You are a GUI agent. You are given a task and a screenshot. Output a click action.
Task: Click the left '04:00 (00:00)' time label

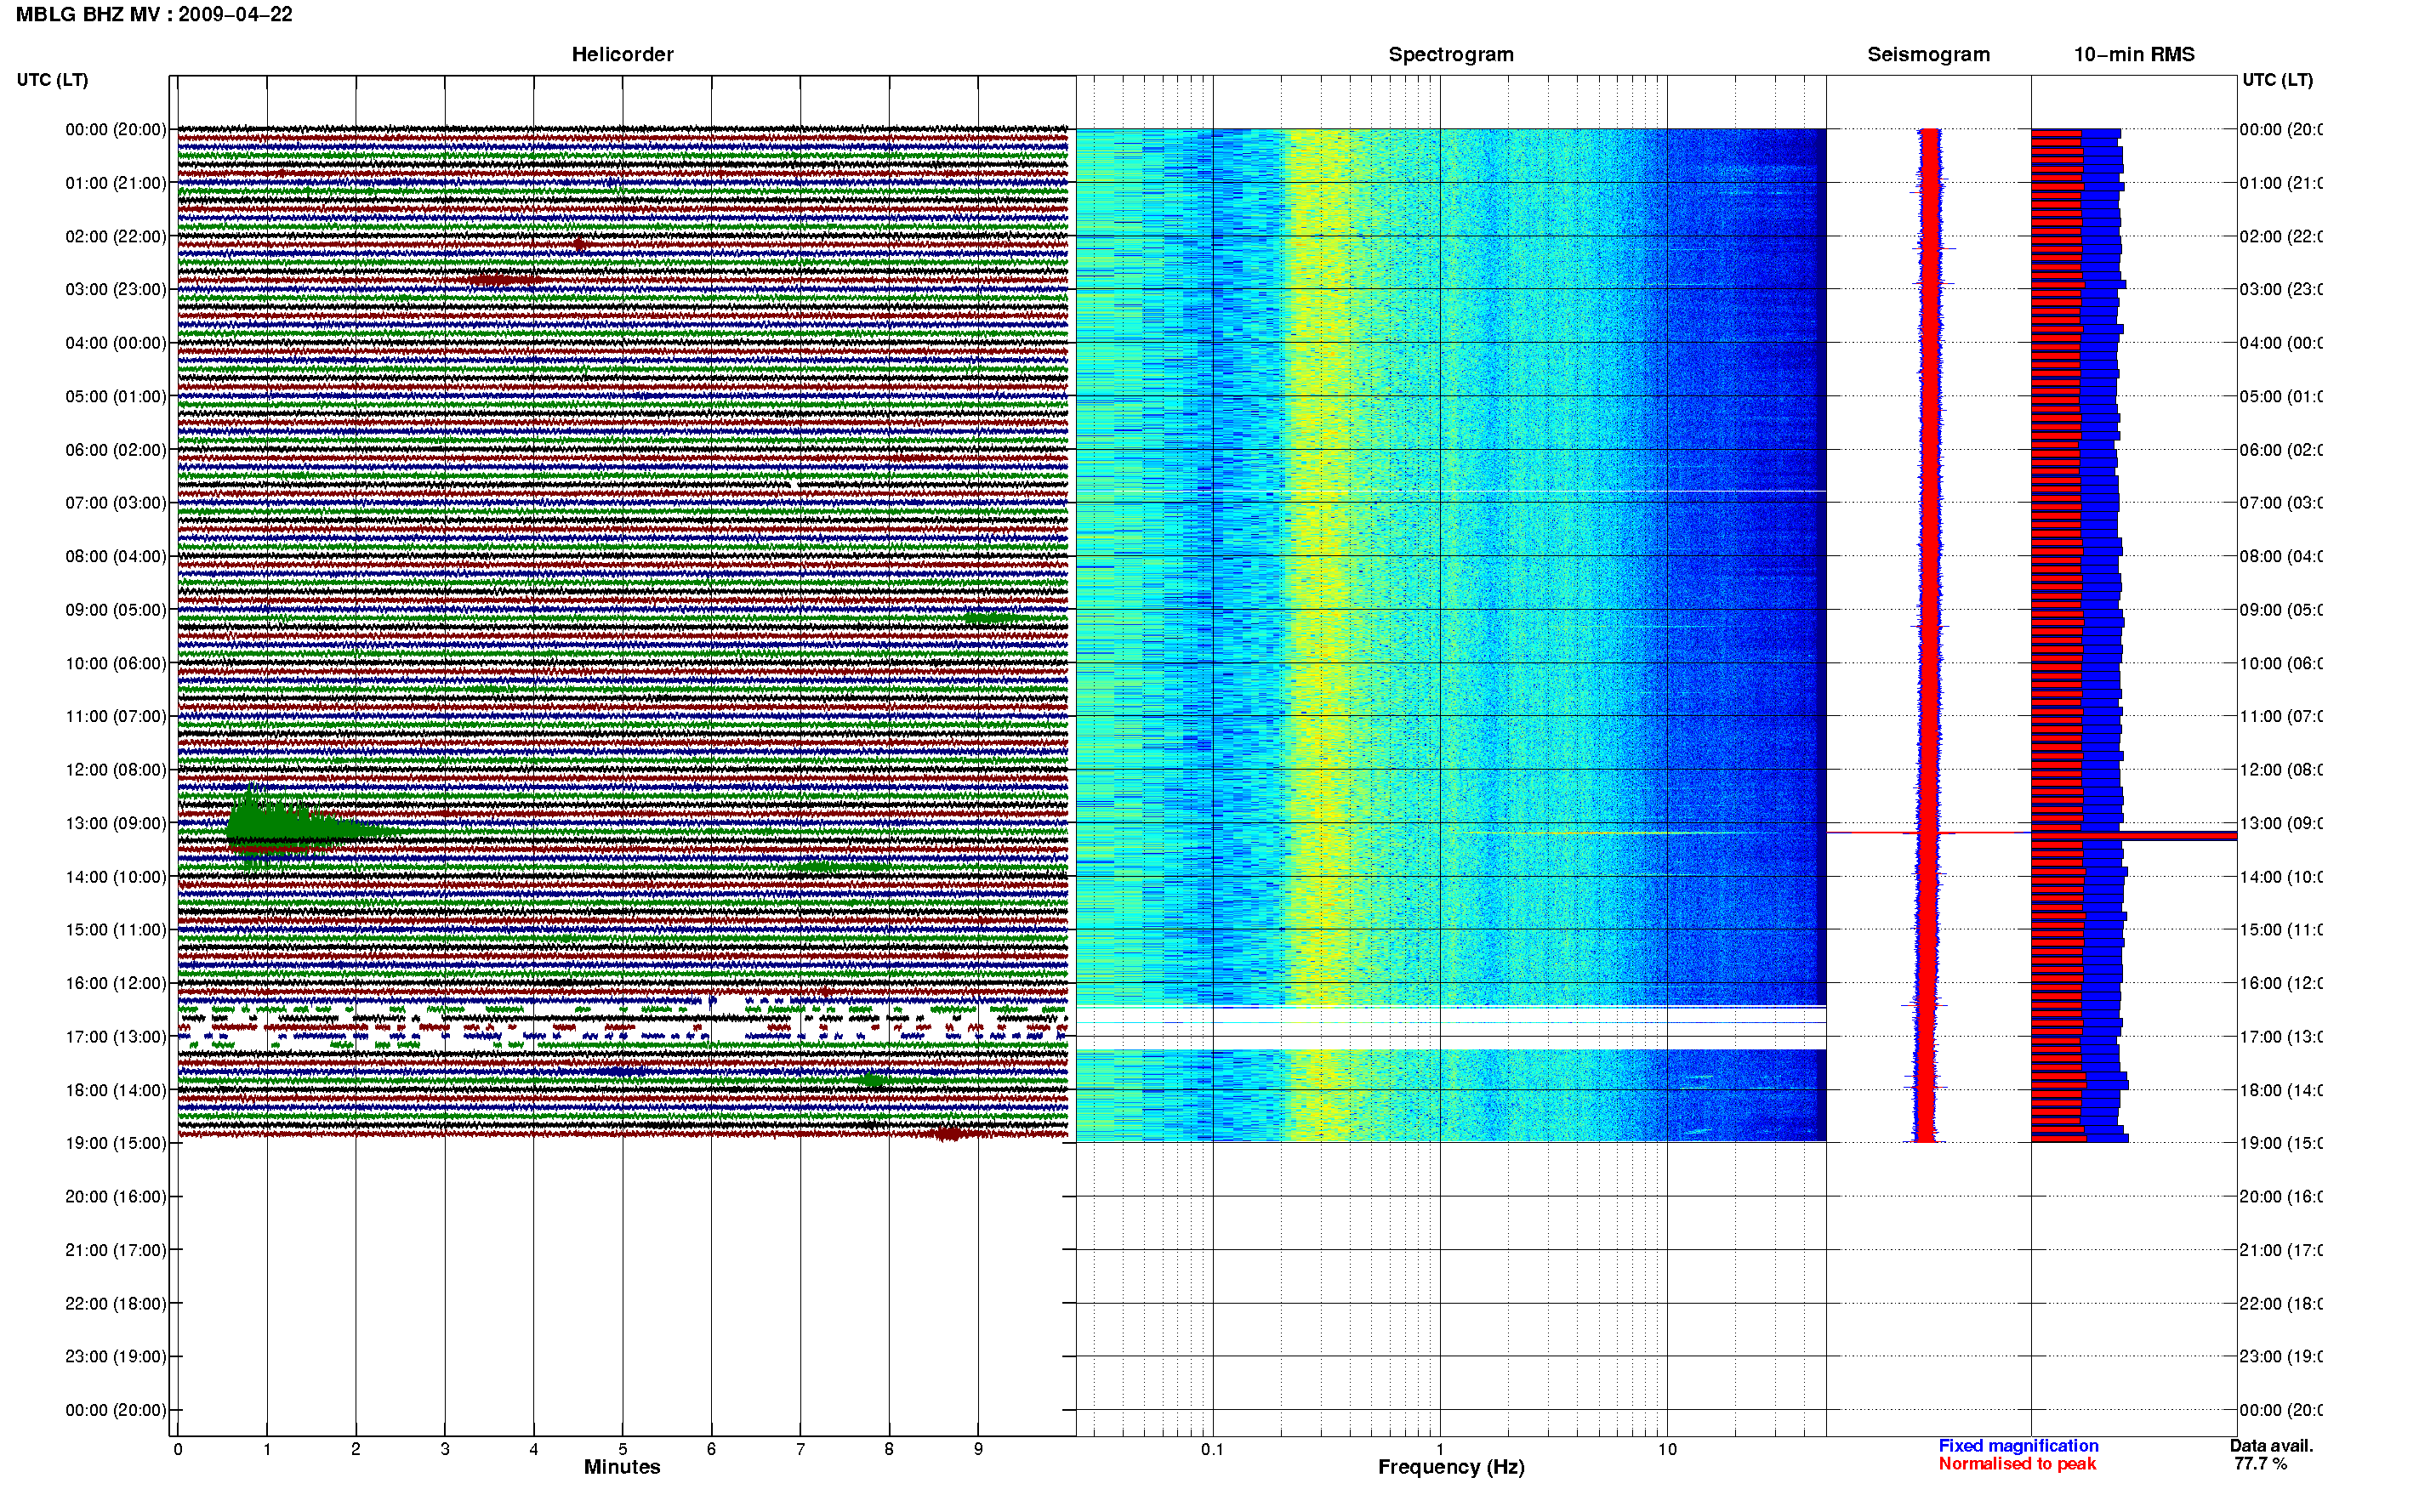click(x=116, y=343)
